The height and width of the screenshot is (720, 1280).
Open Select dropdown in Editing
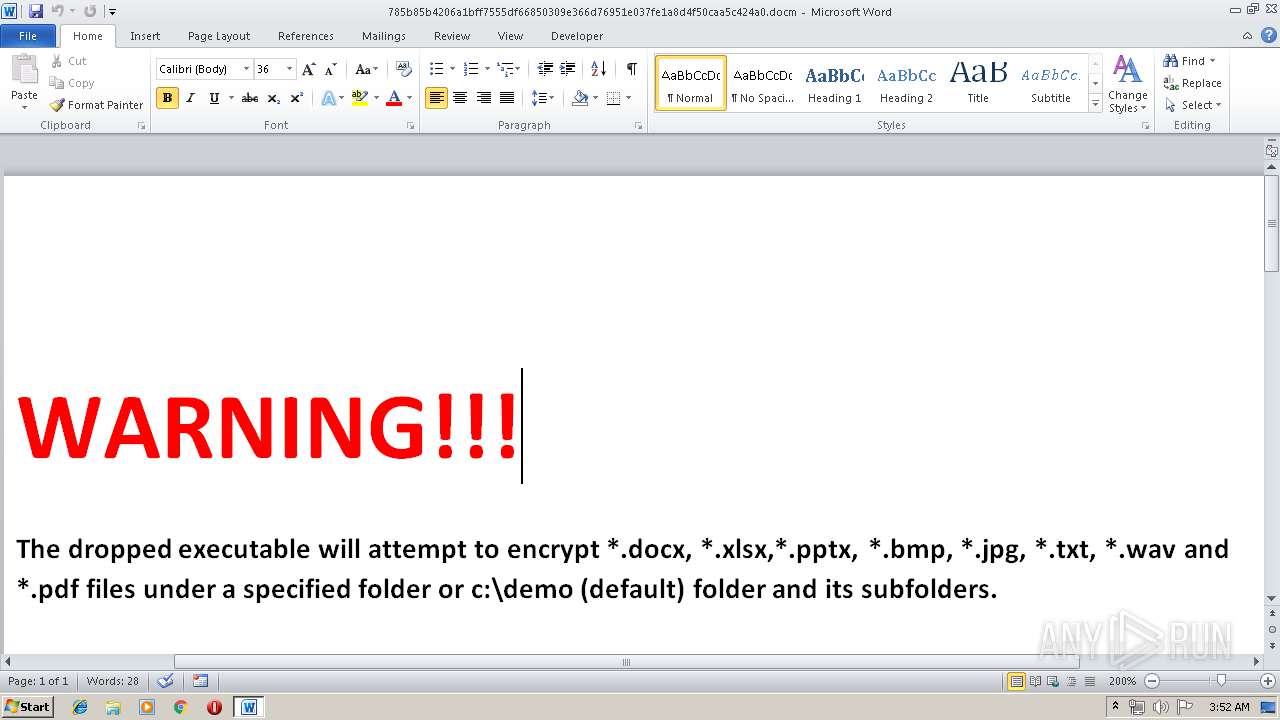coord(1193,105)
